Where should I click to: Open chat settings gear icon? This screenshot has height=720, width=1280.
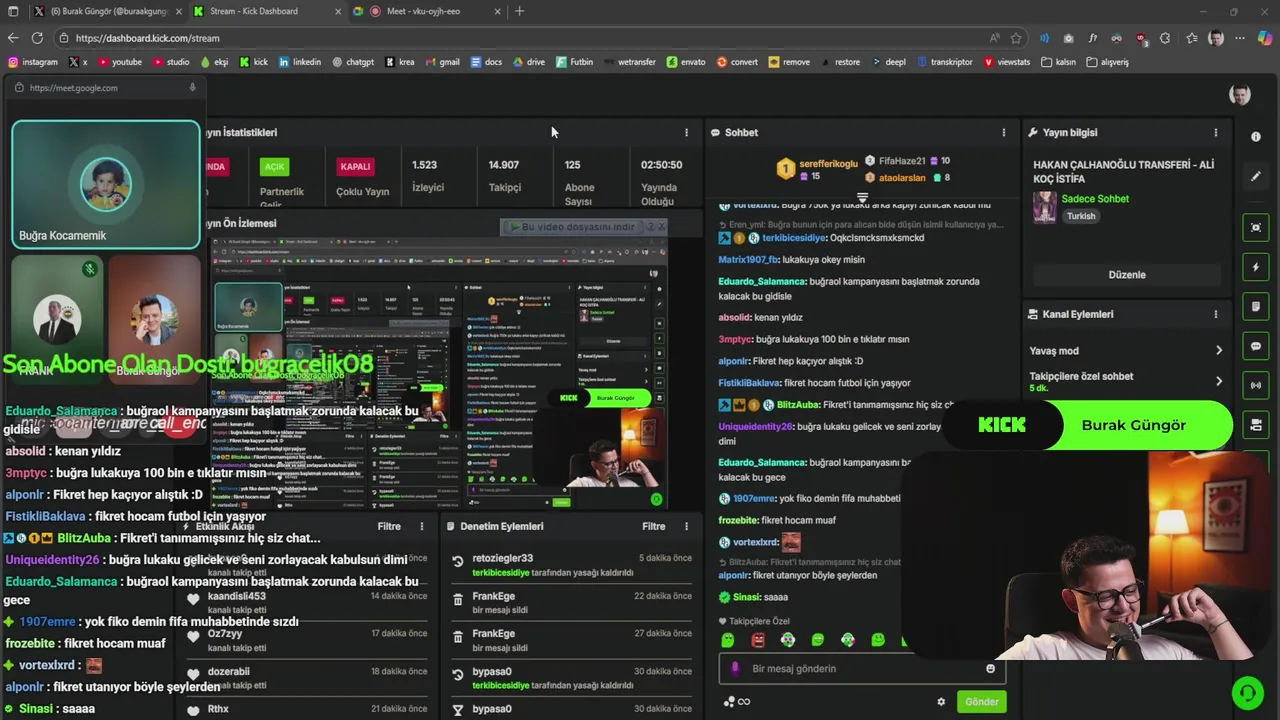click(941, 702)
